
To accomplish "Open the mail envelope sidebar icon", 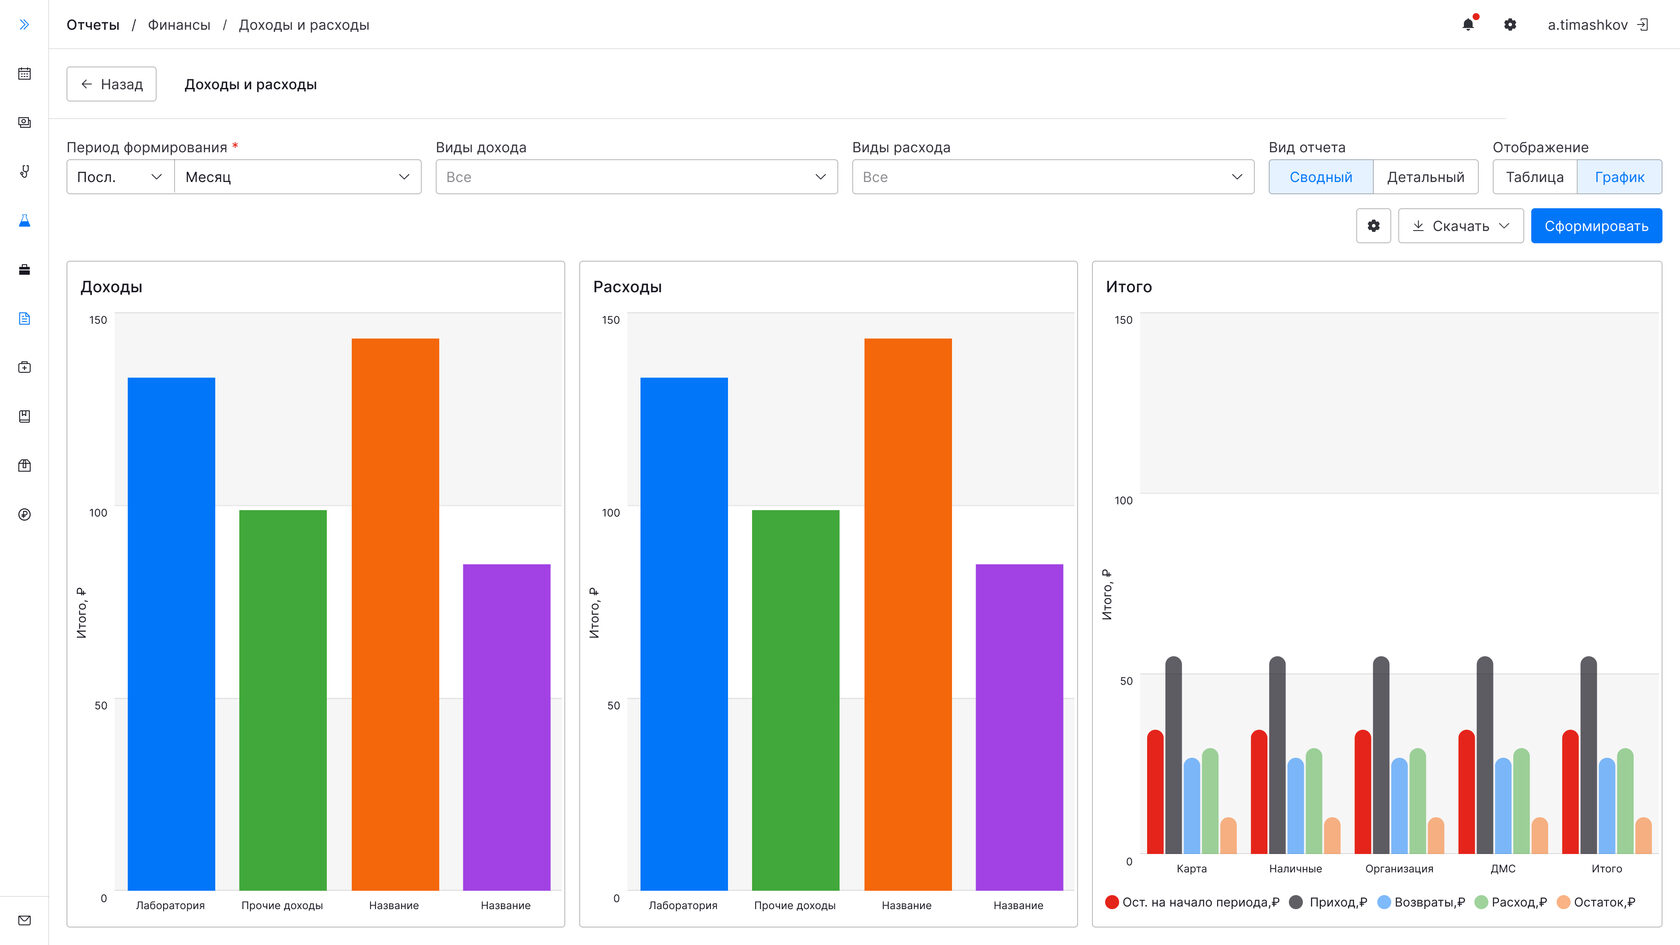I will pyautogui.click(x=24, y=920).
